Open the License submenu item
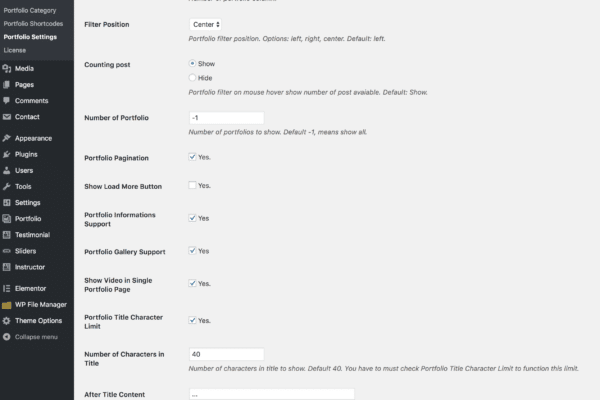The image size is (600, 400). tap(15, 50)
